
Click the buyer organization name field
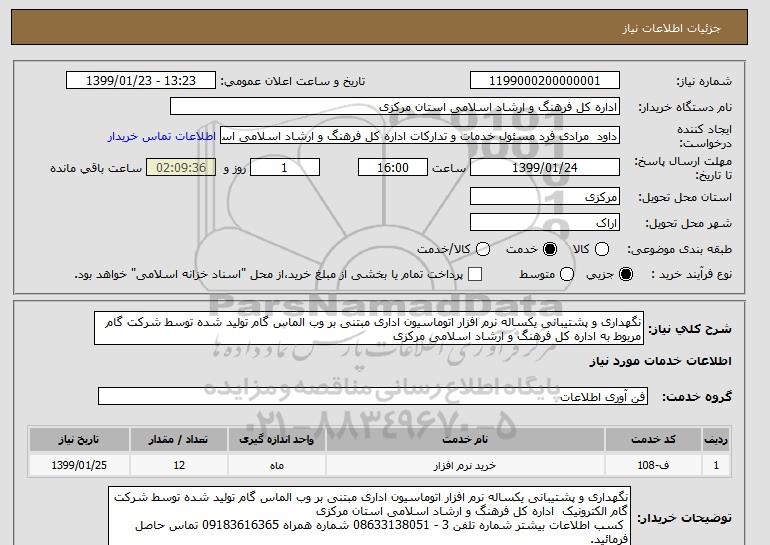click(395, 107)
